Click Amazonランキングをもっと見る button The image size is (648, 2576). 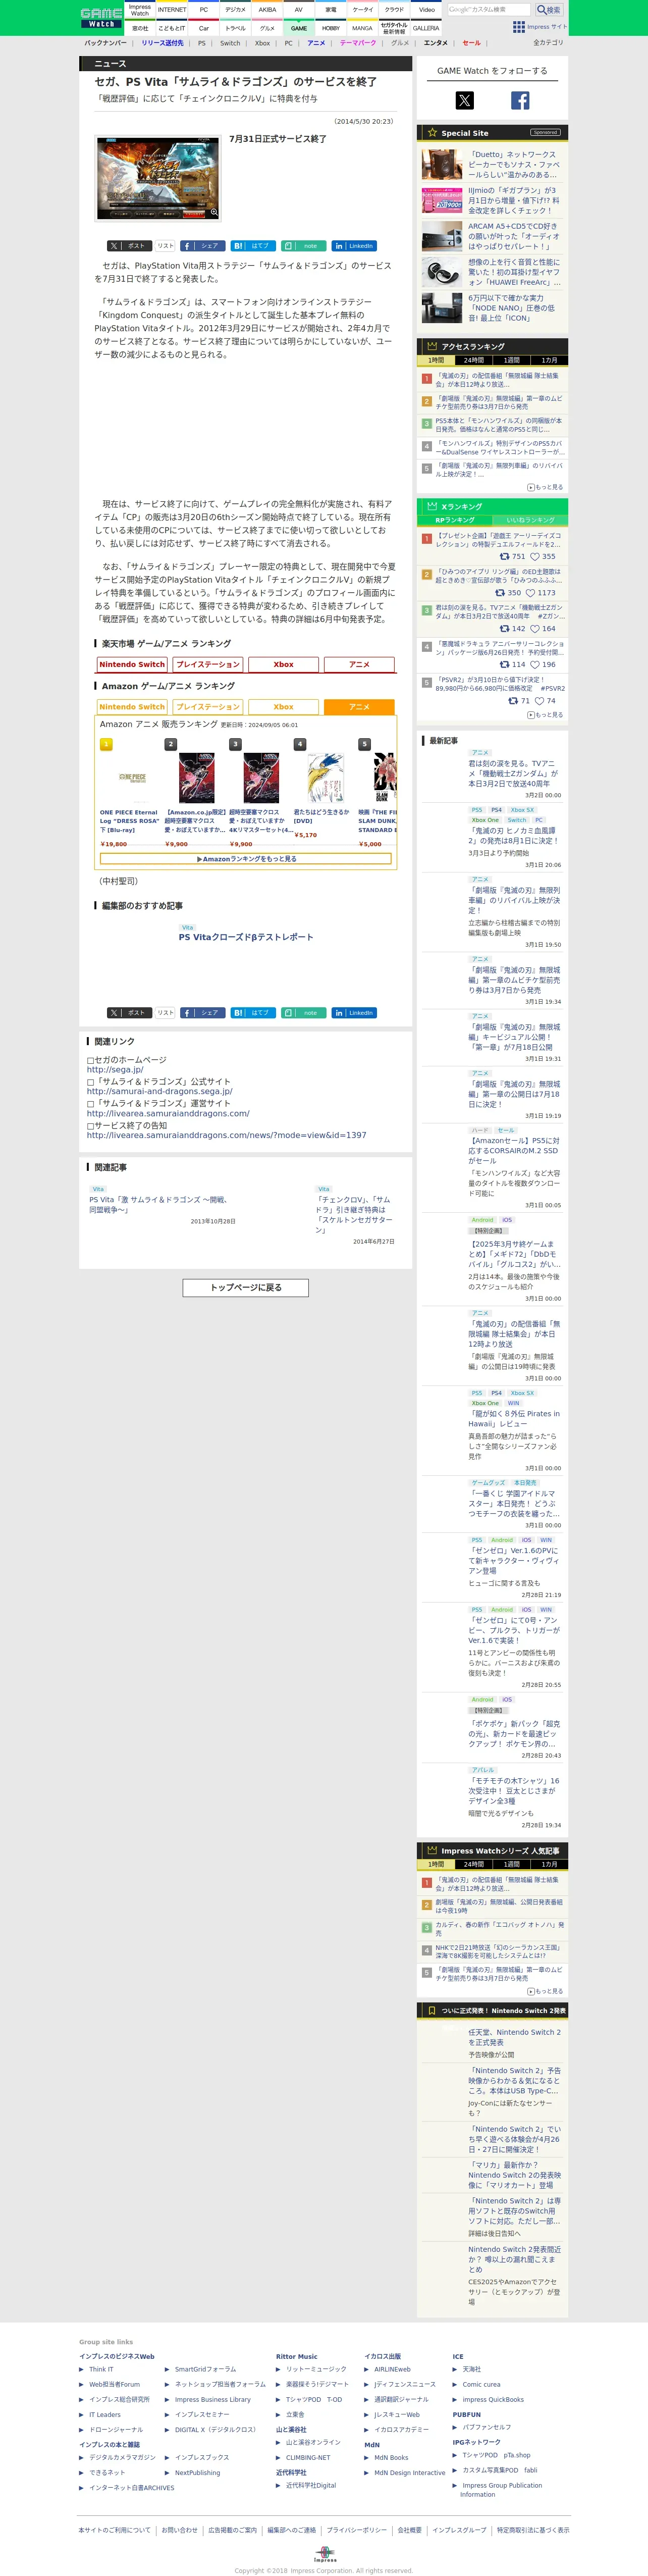coord(246,859)
